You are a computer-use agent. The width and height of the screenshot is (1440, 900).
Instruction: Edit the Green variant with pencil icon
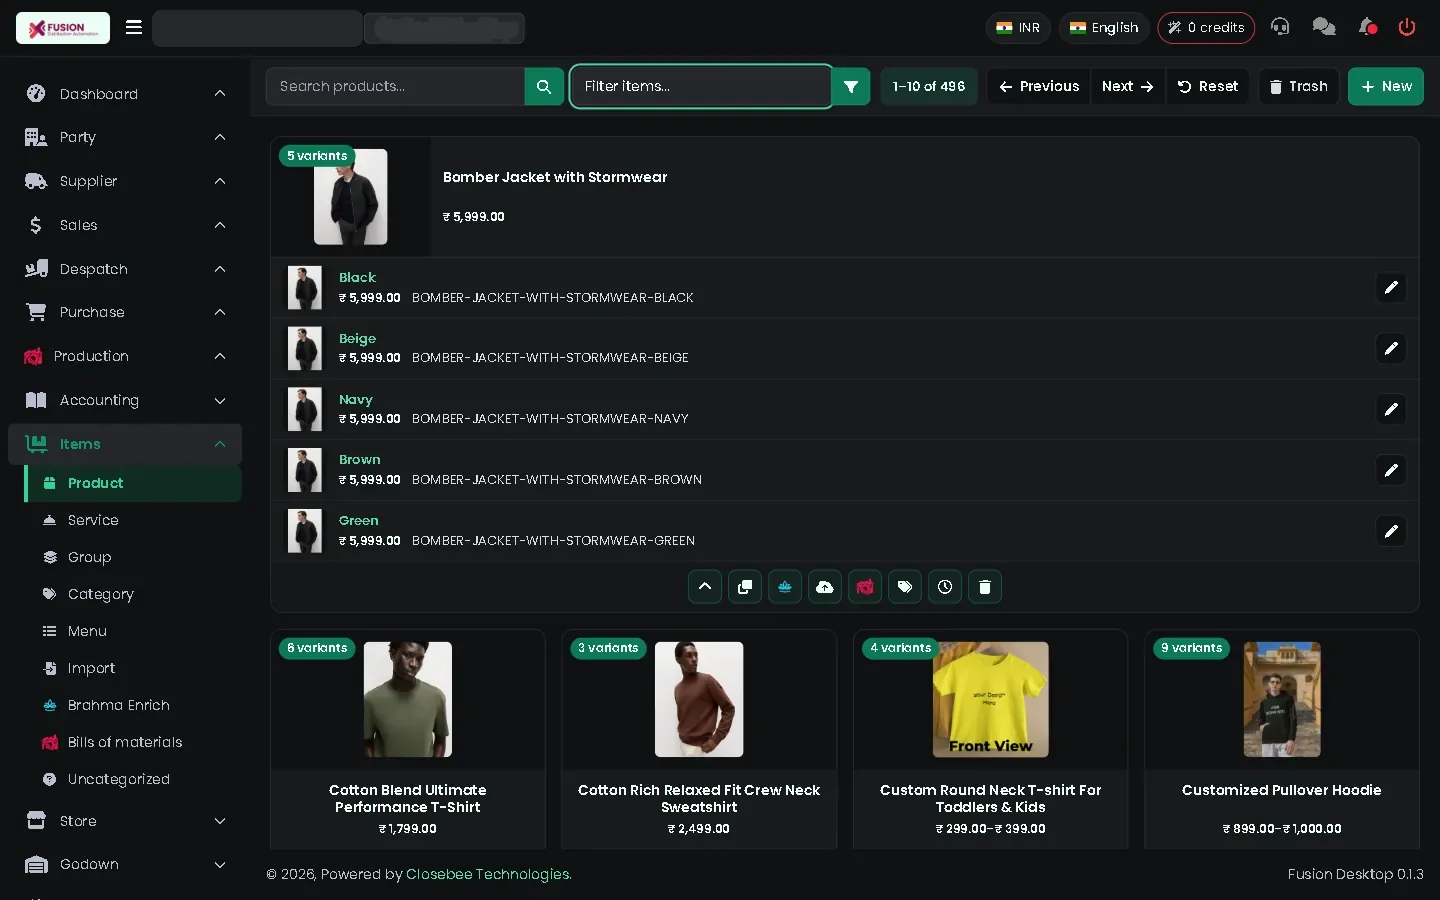click(1391, 531)
